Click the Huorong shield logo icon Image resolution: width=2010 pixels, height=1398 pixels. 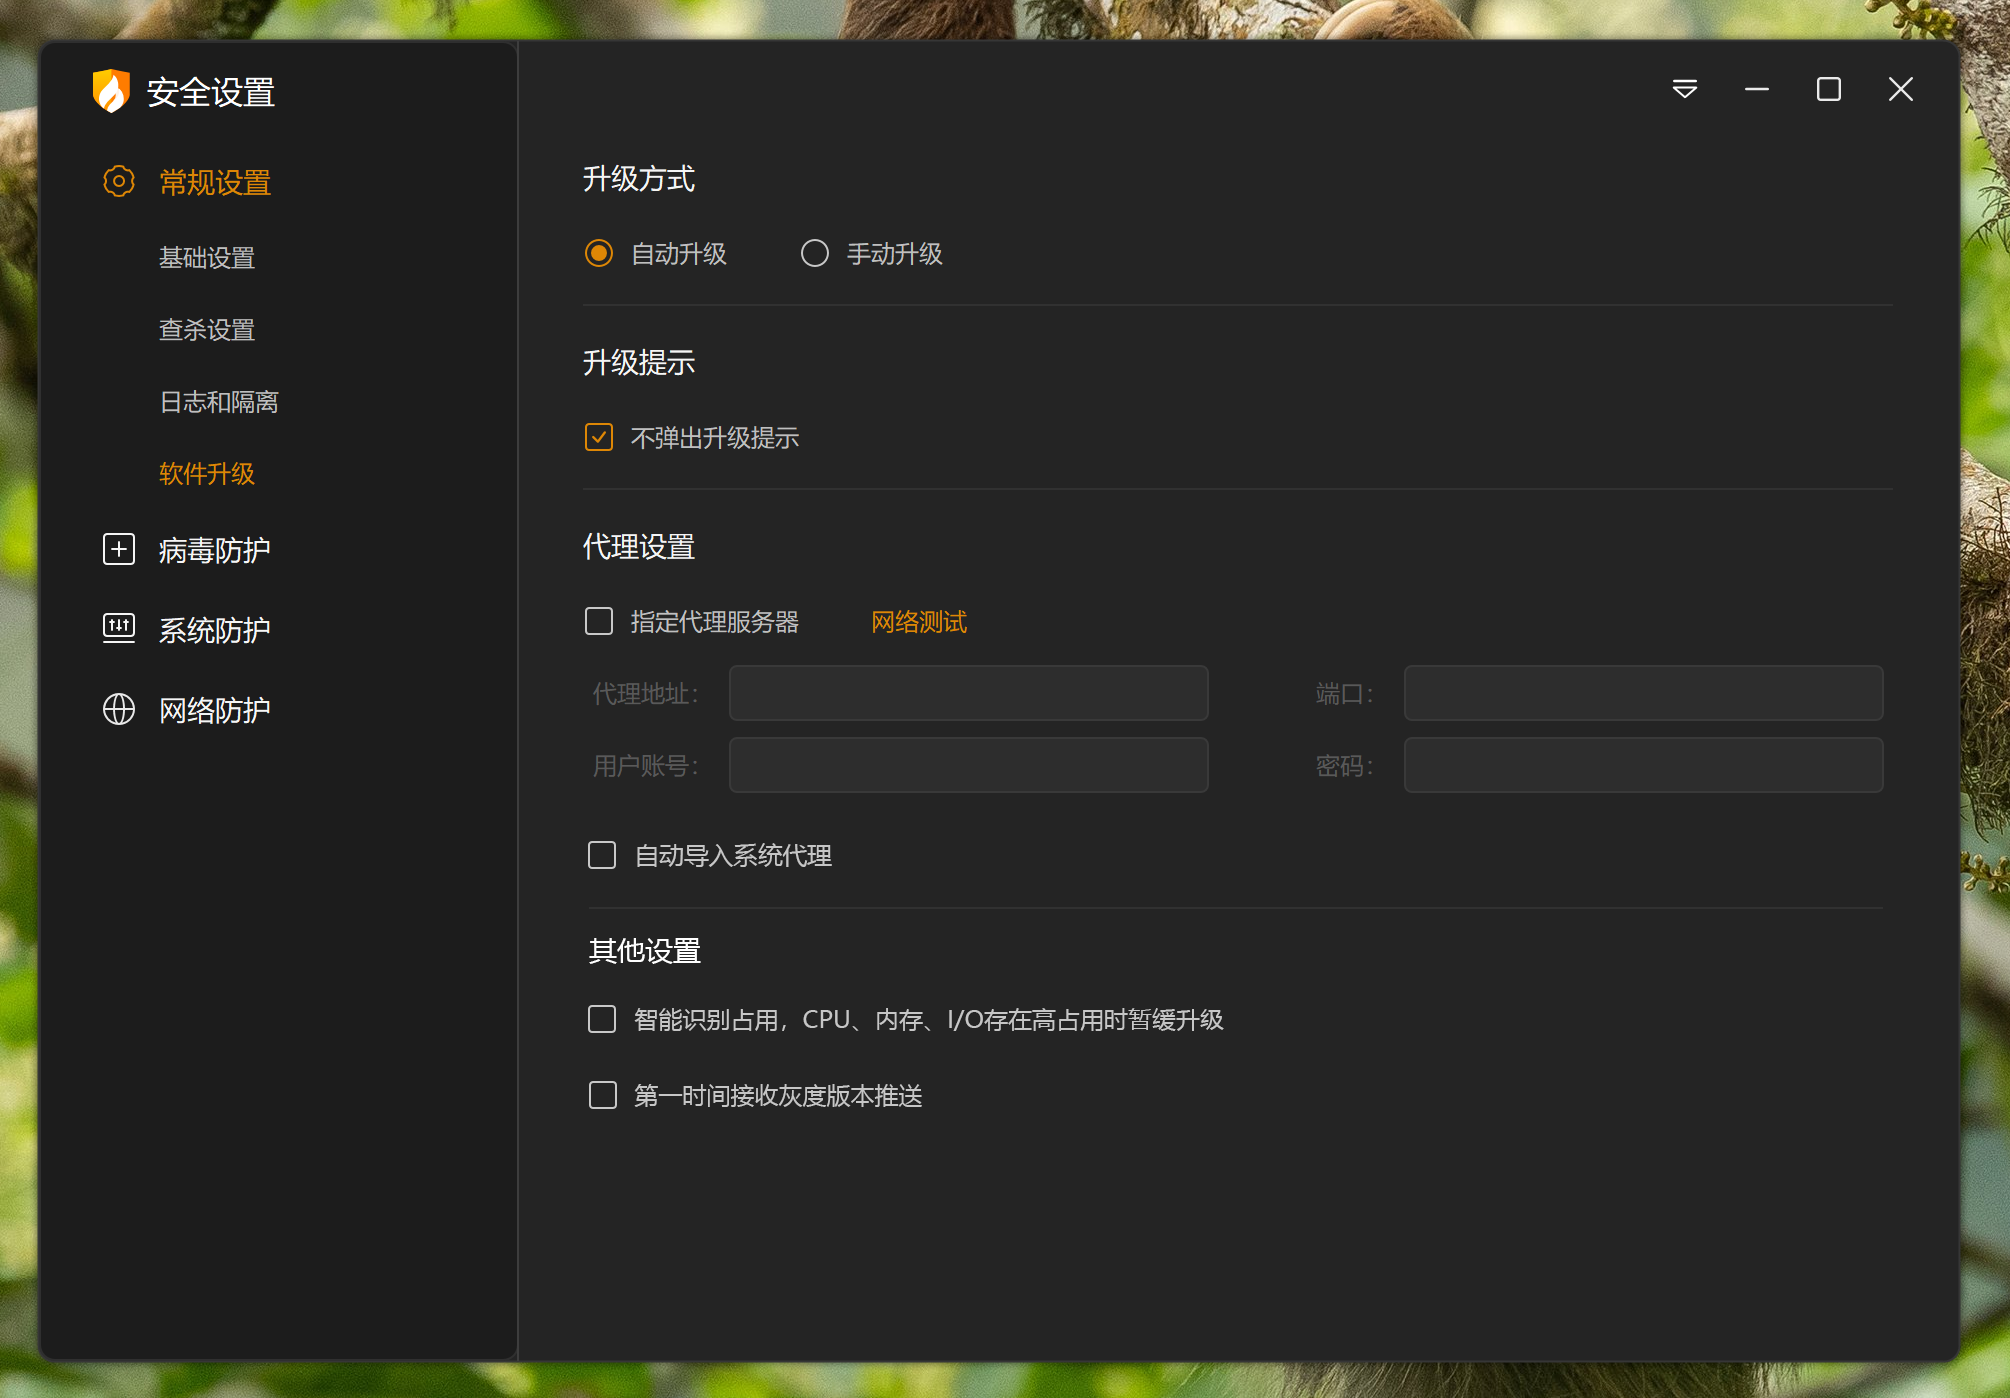[x=111, y=91]
